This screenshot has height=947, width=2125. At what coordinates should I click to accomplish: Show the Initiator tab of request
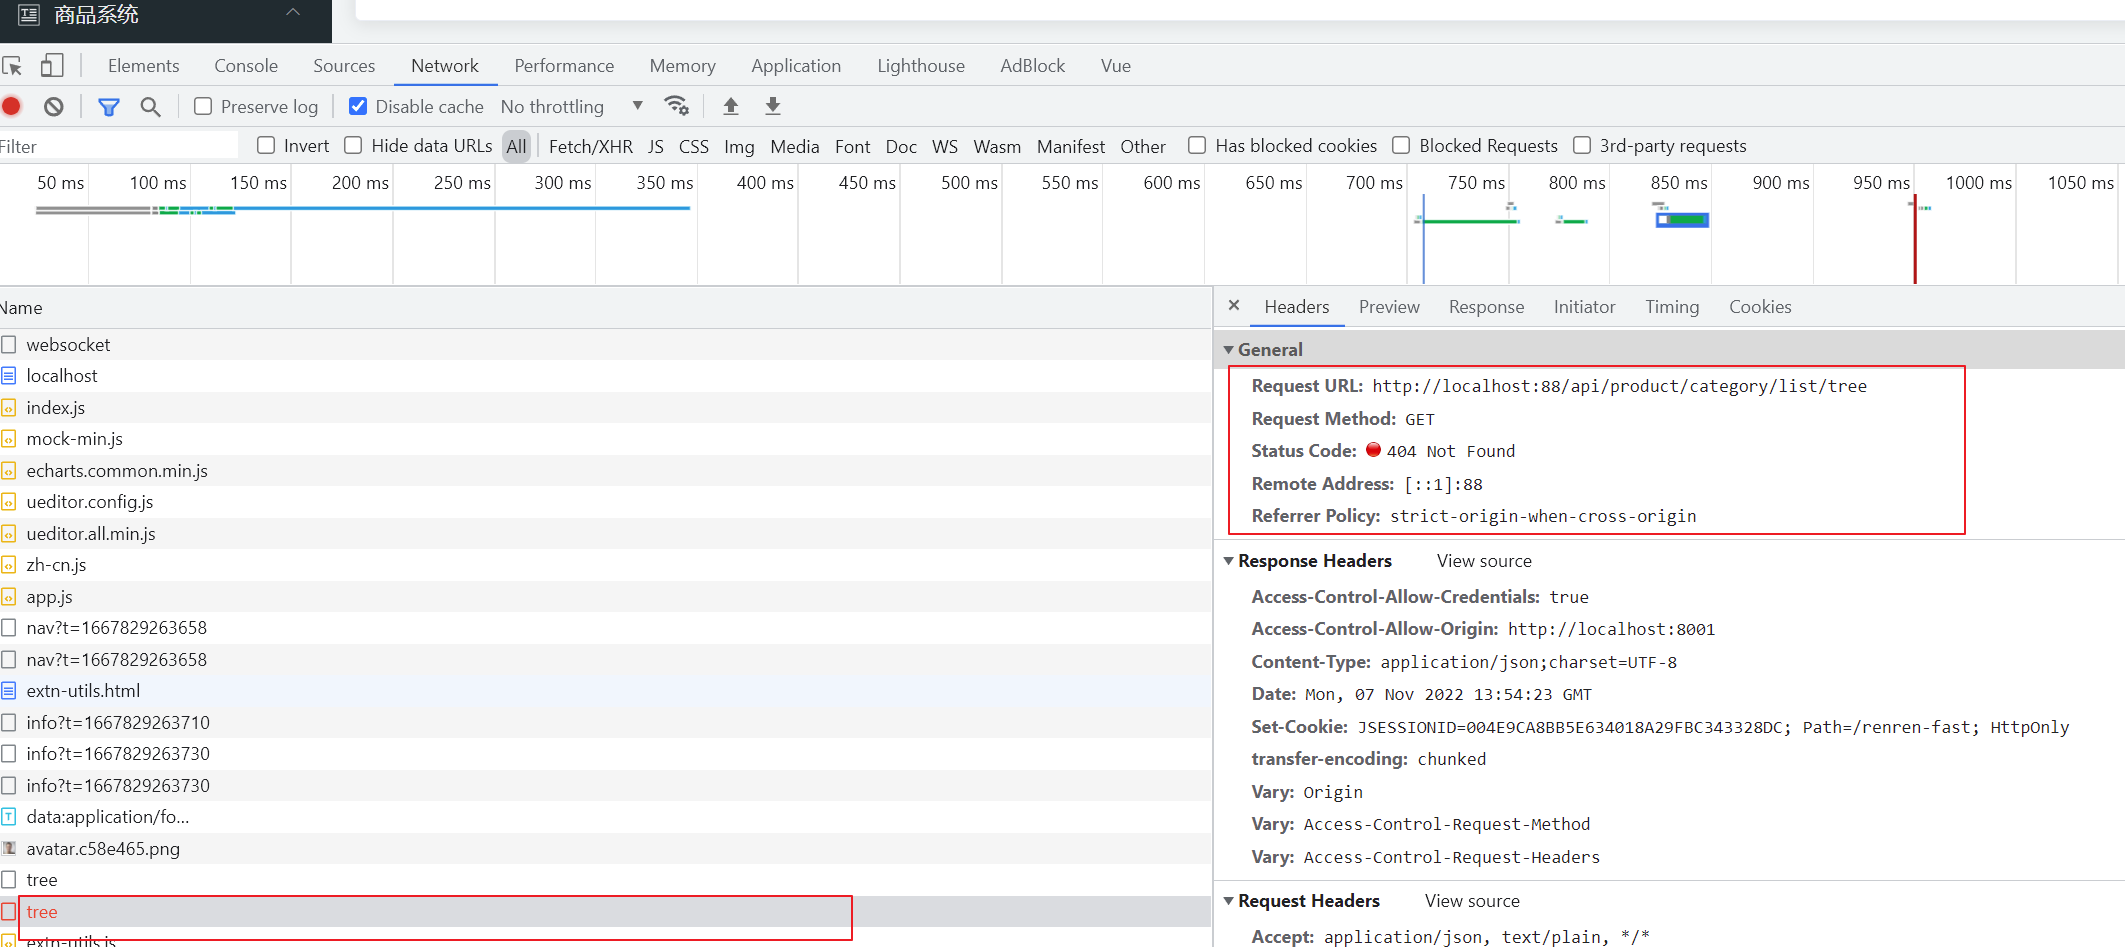coord(1584,307)
